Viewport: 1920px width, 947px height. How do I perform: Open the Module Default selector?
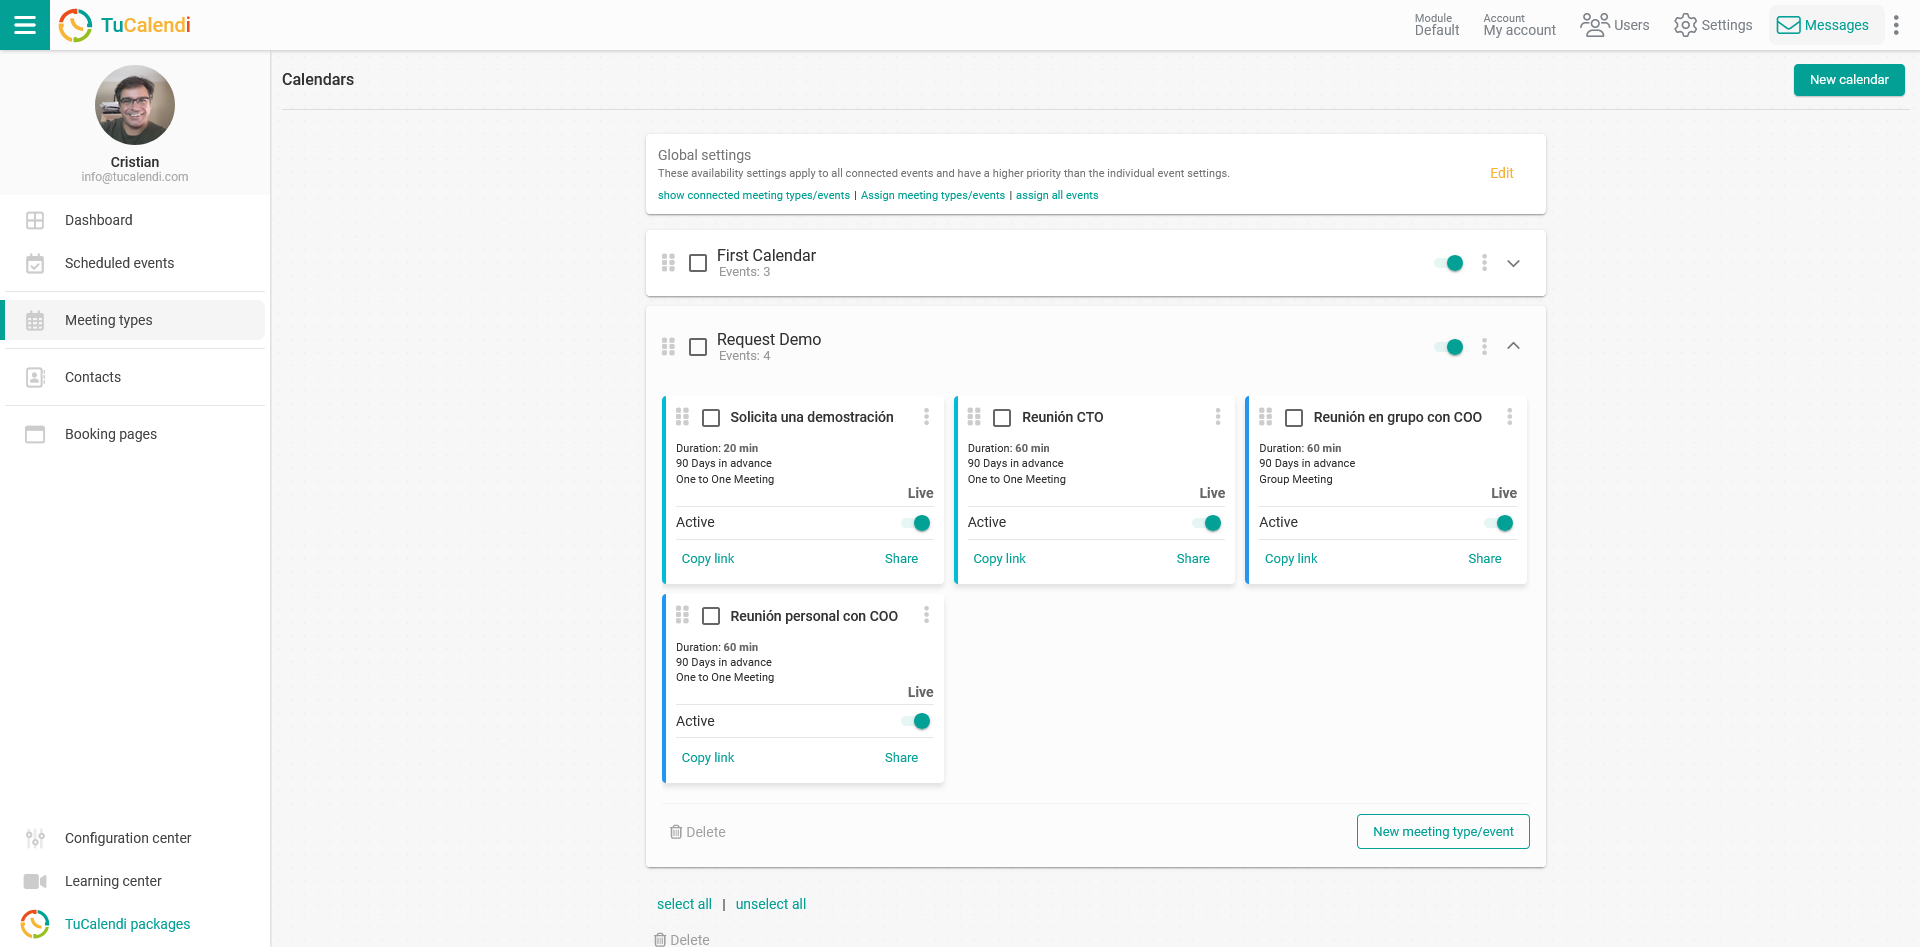(x=1436, y=25)
